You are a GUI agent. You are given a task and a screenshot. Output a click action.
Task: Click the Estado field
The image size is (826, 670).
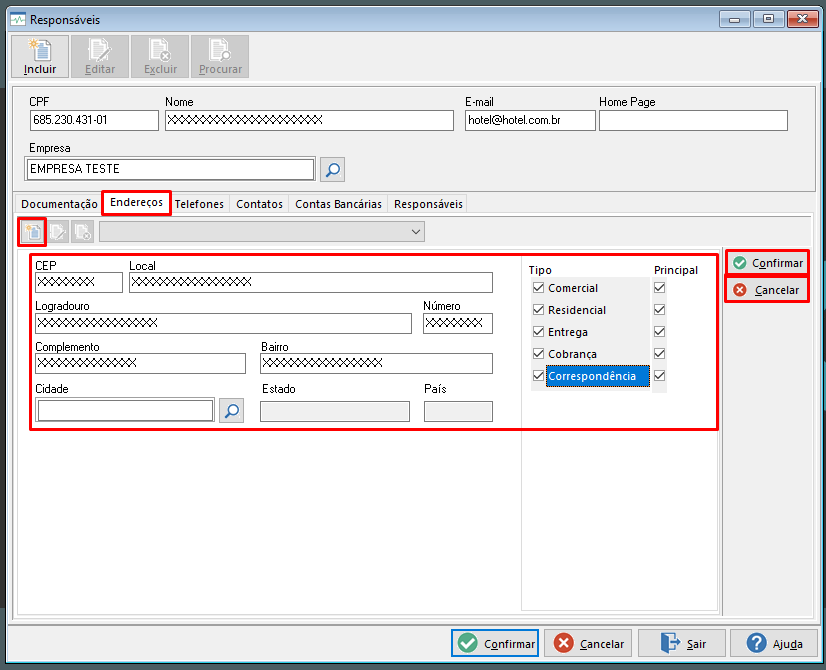tap(335, 411)
